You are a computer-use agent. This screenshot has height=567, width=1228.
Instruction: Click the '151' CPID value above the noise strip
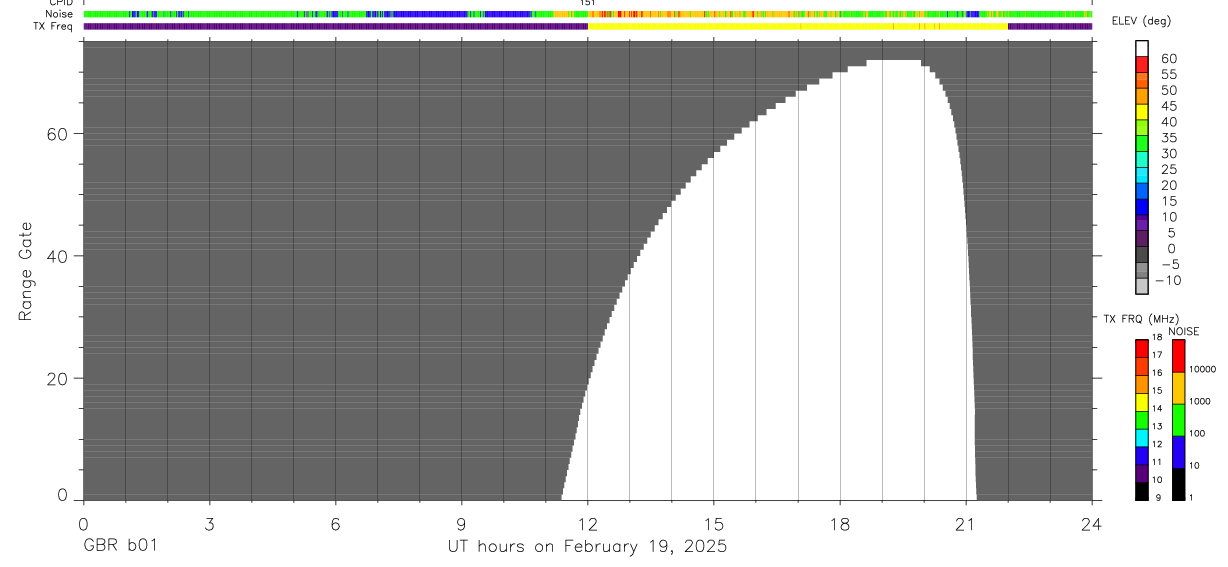coord(588,4)
